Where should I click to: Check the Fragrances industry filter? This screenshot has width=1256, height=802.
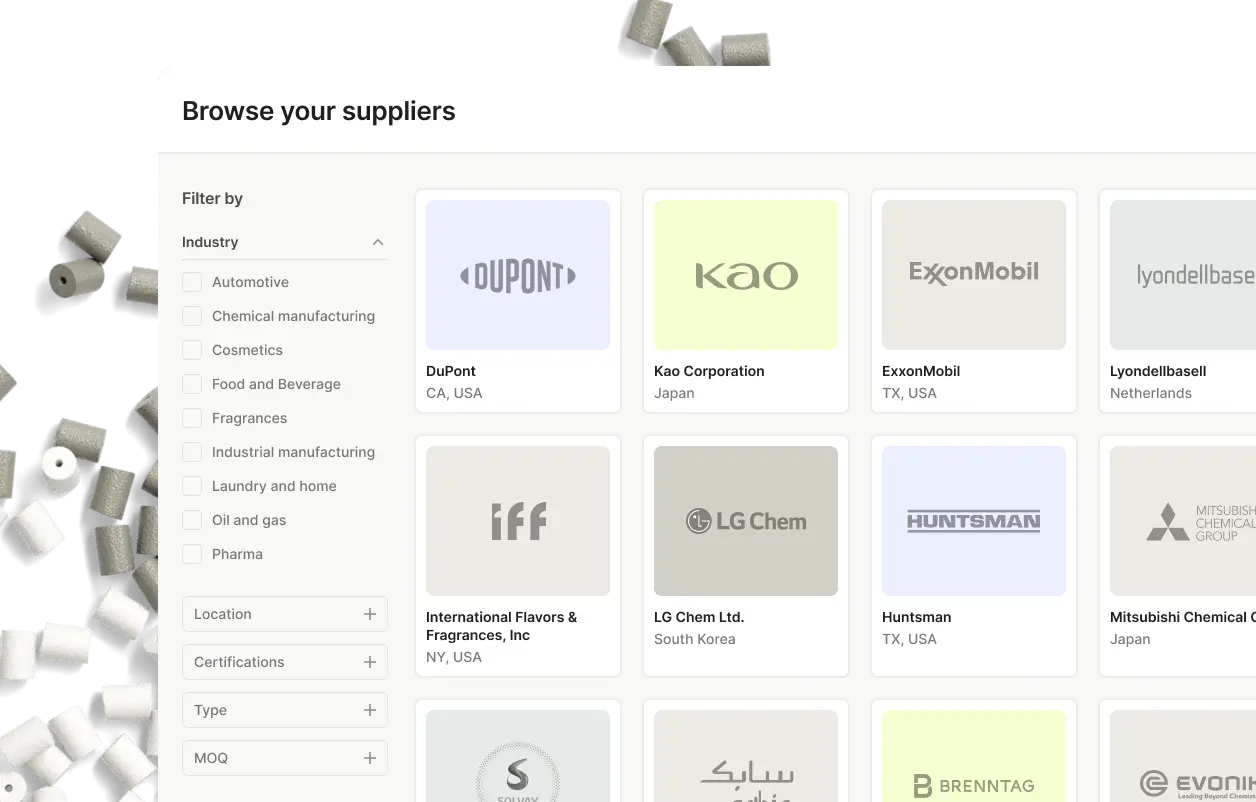point(191,418)
